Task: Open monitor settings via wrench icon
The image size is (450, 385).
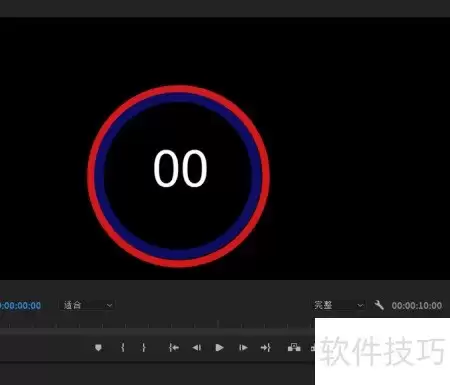Action: tap(379, 305)
